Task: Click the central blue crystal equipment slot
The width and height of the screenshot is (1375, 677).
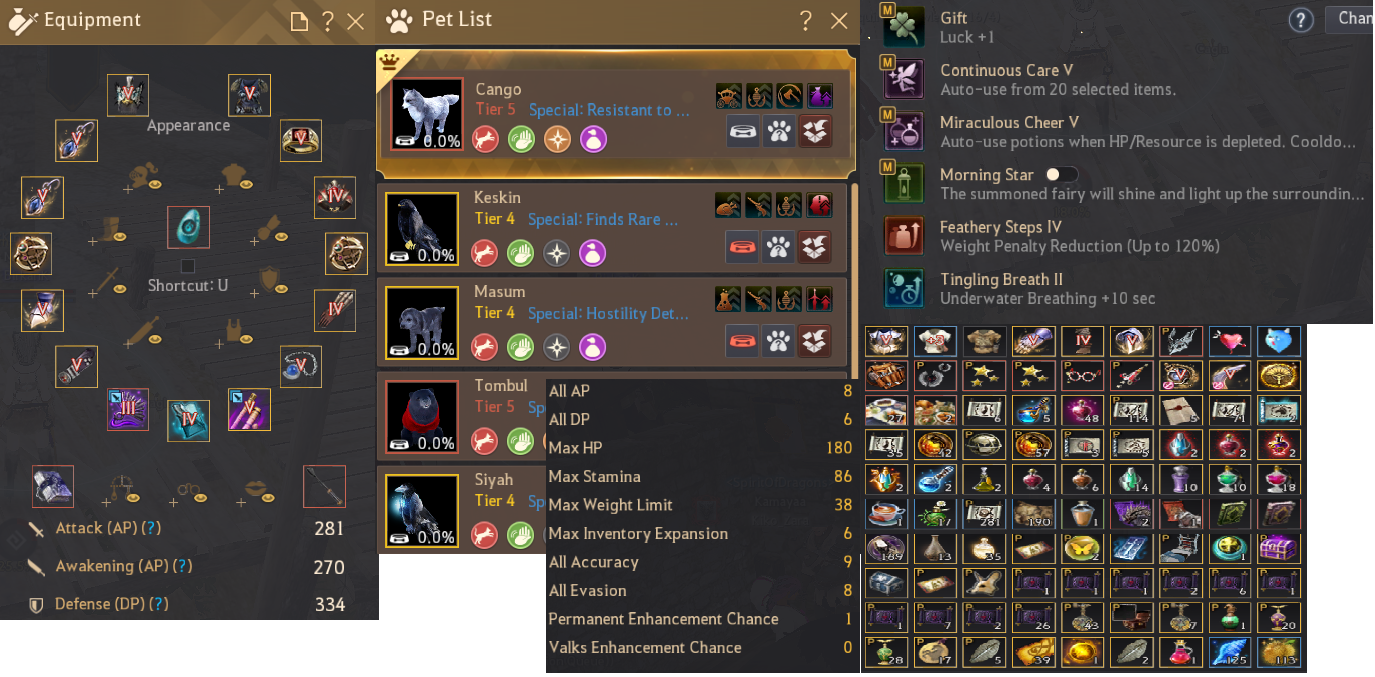Action: pos(188,227)
